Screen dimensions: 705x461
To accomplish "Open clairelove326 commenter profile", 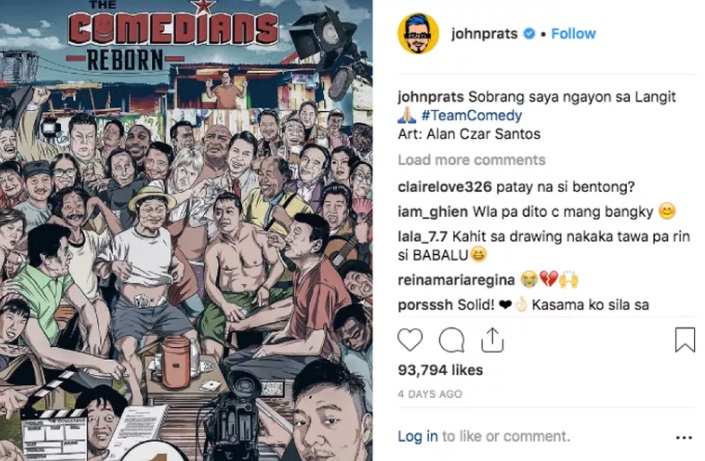I will click(445, 187).
